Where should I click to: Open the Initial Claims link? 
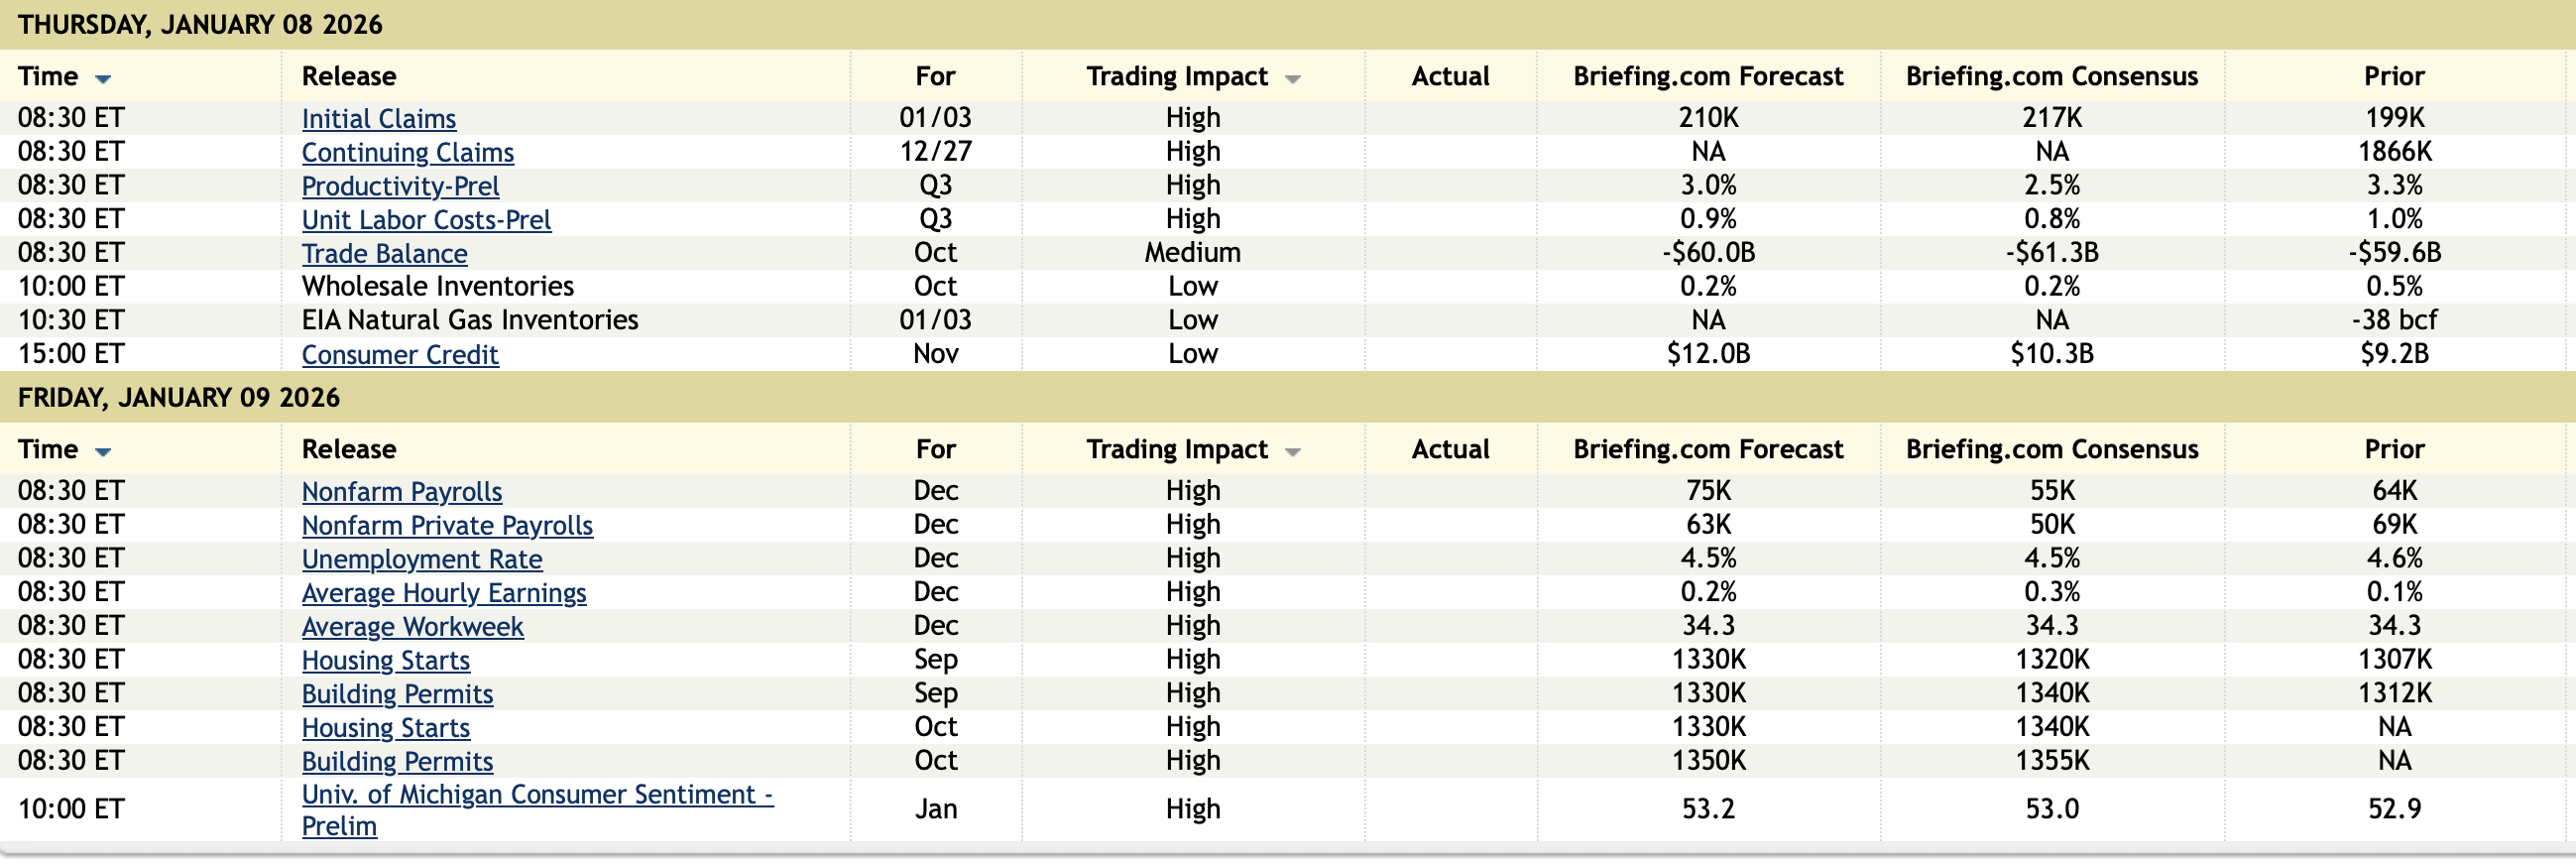[379, 119]
